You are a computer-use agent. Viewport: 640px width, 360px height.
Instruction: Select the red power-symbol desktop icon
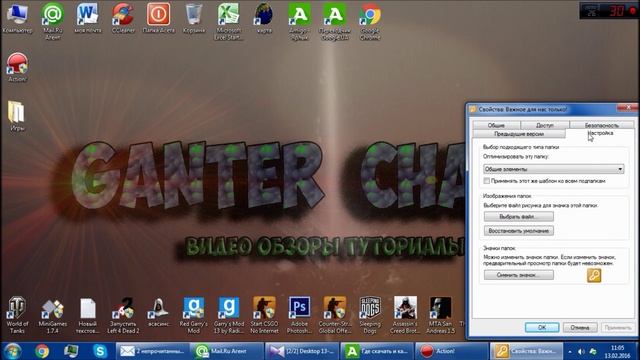coord(158,19)
